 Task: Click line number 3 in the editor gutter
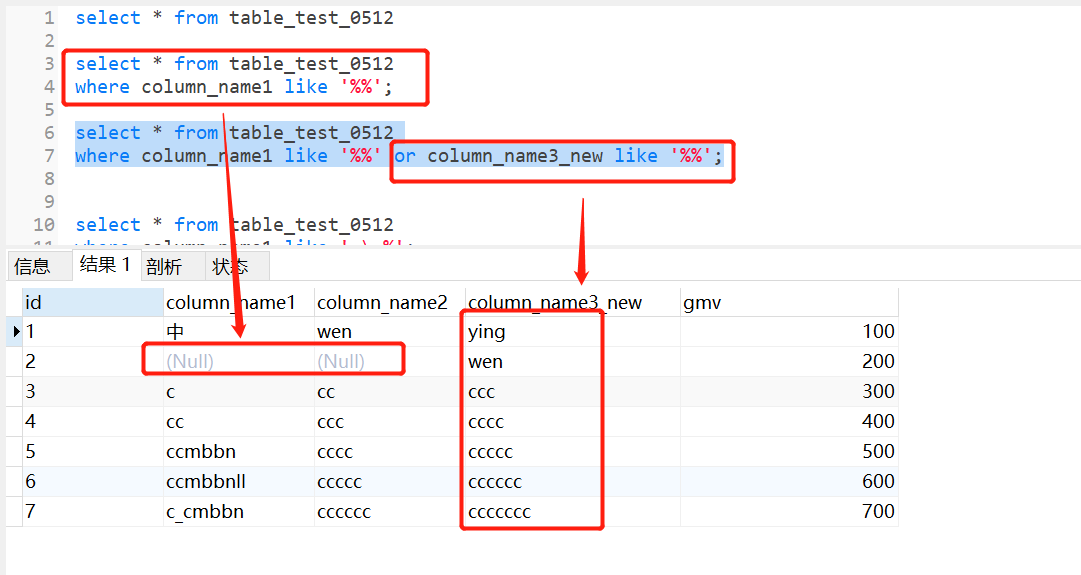click(49, 64)
